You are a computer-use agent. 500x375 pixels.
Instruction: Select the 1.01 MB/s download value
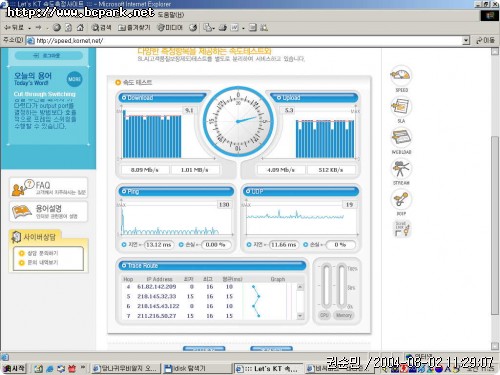195,170
